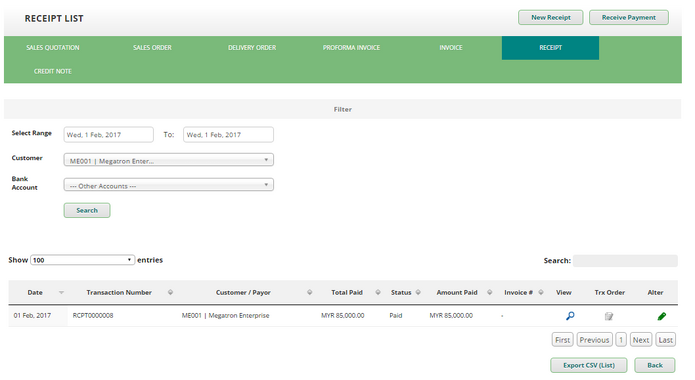Open the Customer dropdown
Screen dimensions: 695x380
pos(168,160)
